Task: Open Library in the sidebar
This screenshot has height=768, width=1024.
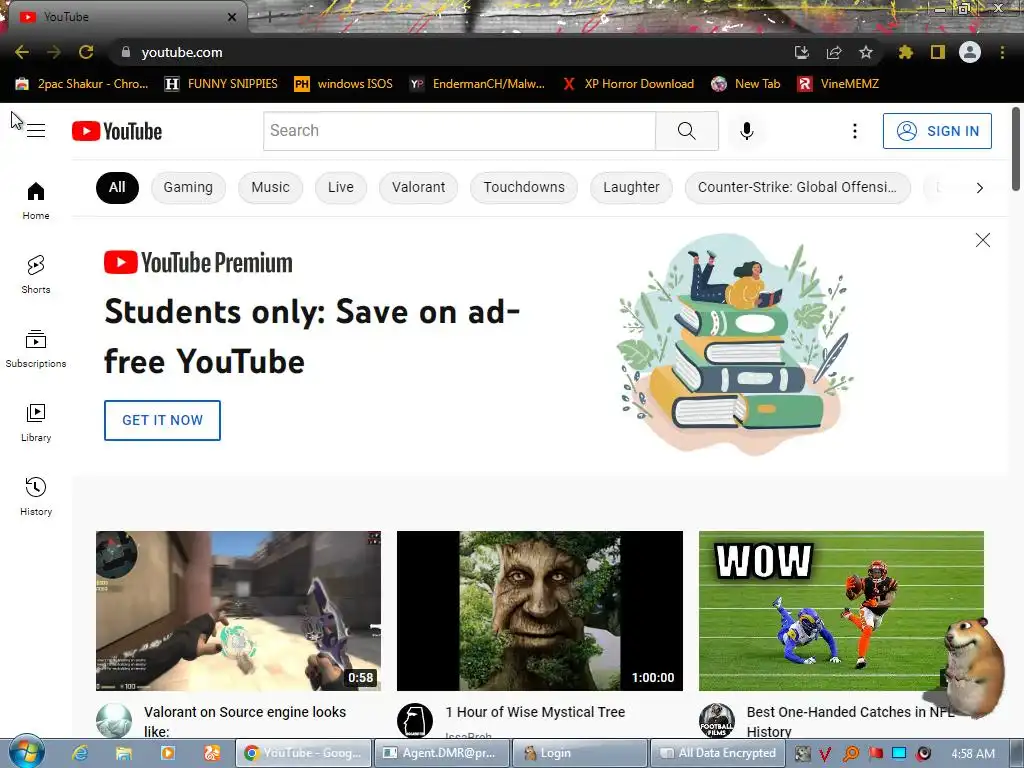Action: click(36, 423)
